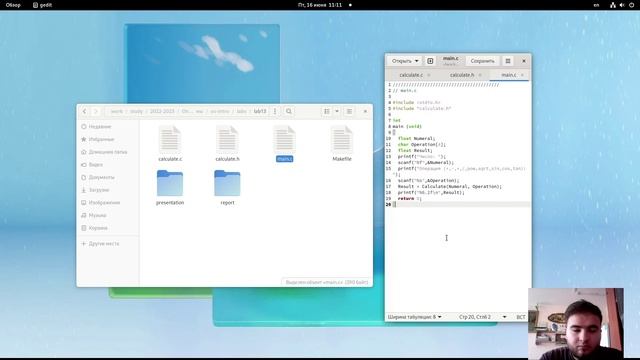The height and width of the screenshot is (360, 640).
Task: Select the Makefile file icon
Action: pyautogui.click(x=342, y=143)
